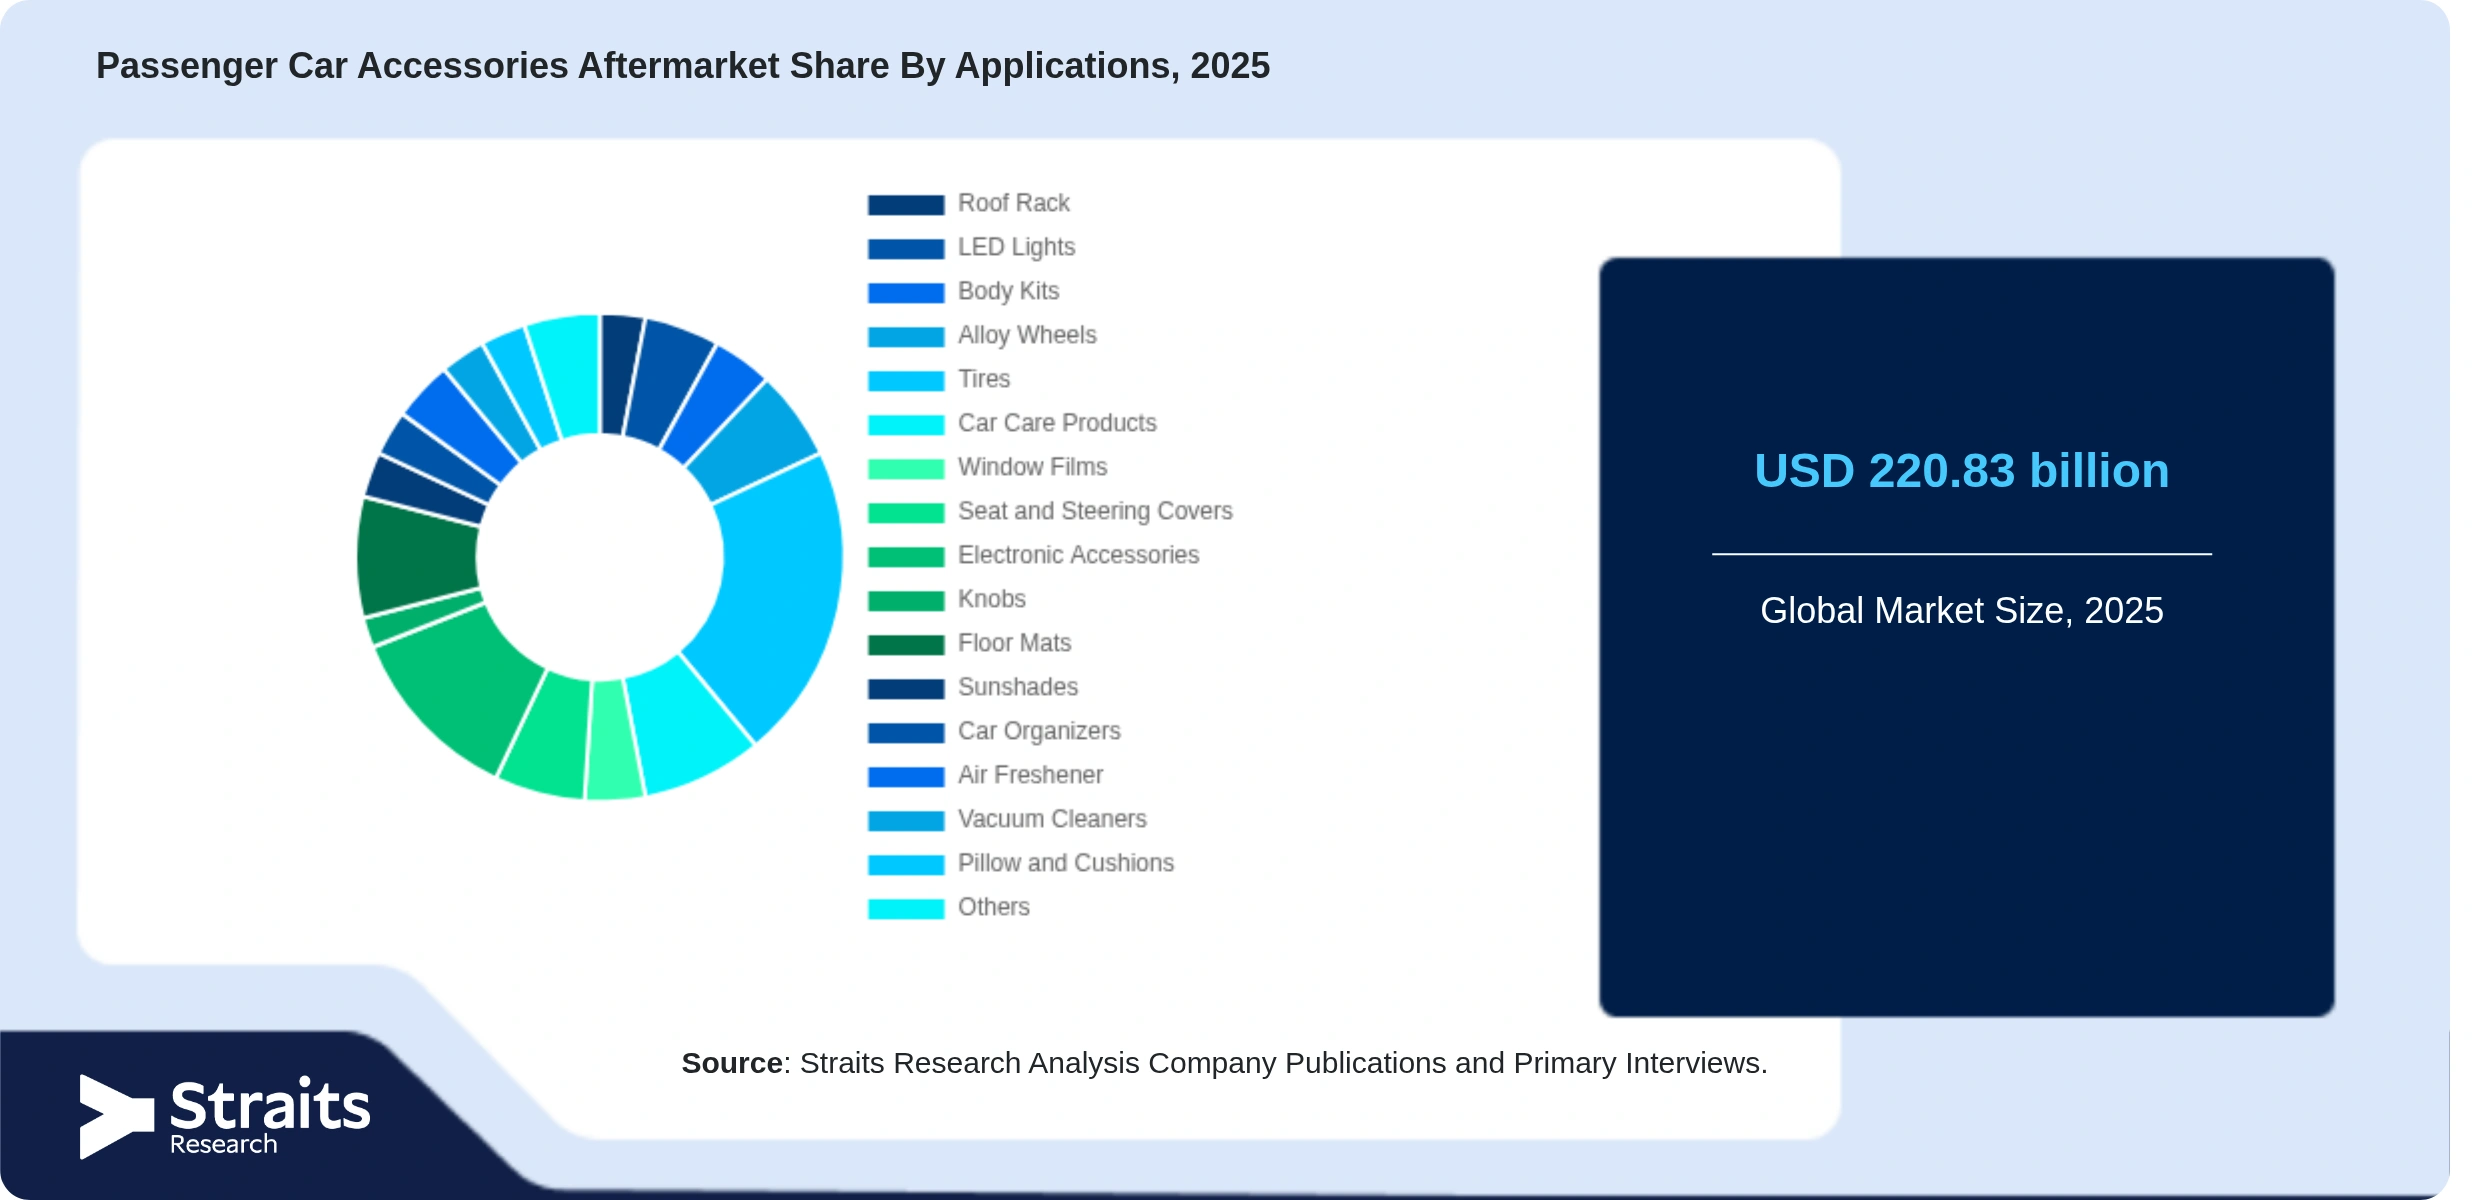
Task: Click the Pillow and Cushions label
Action: tap(1066, 863)
